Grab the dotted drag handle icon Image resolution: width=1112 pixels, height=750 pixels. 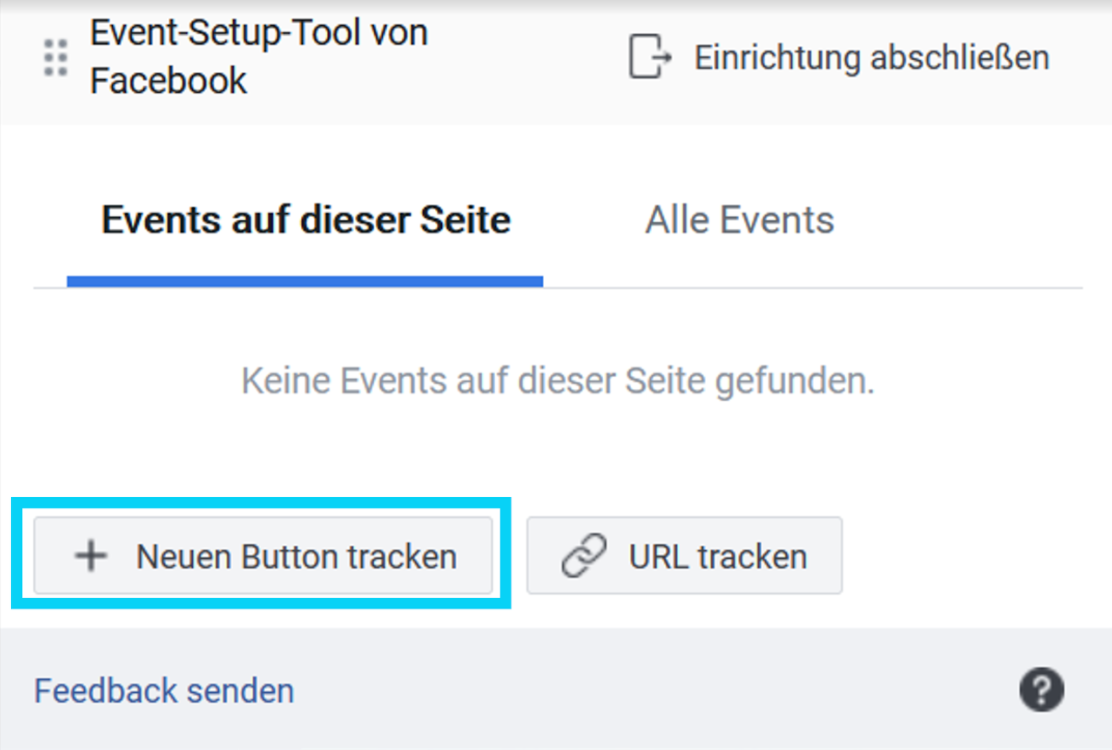[x=55, y=57]
